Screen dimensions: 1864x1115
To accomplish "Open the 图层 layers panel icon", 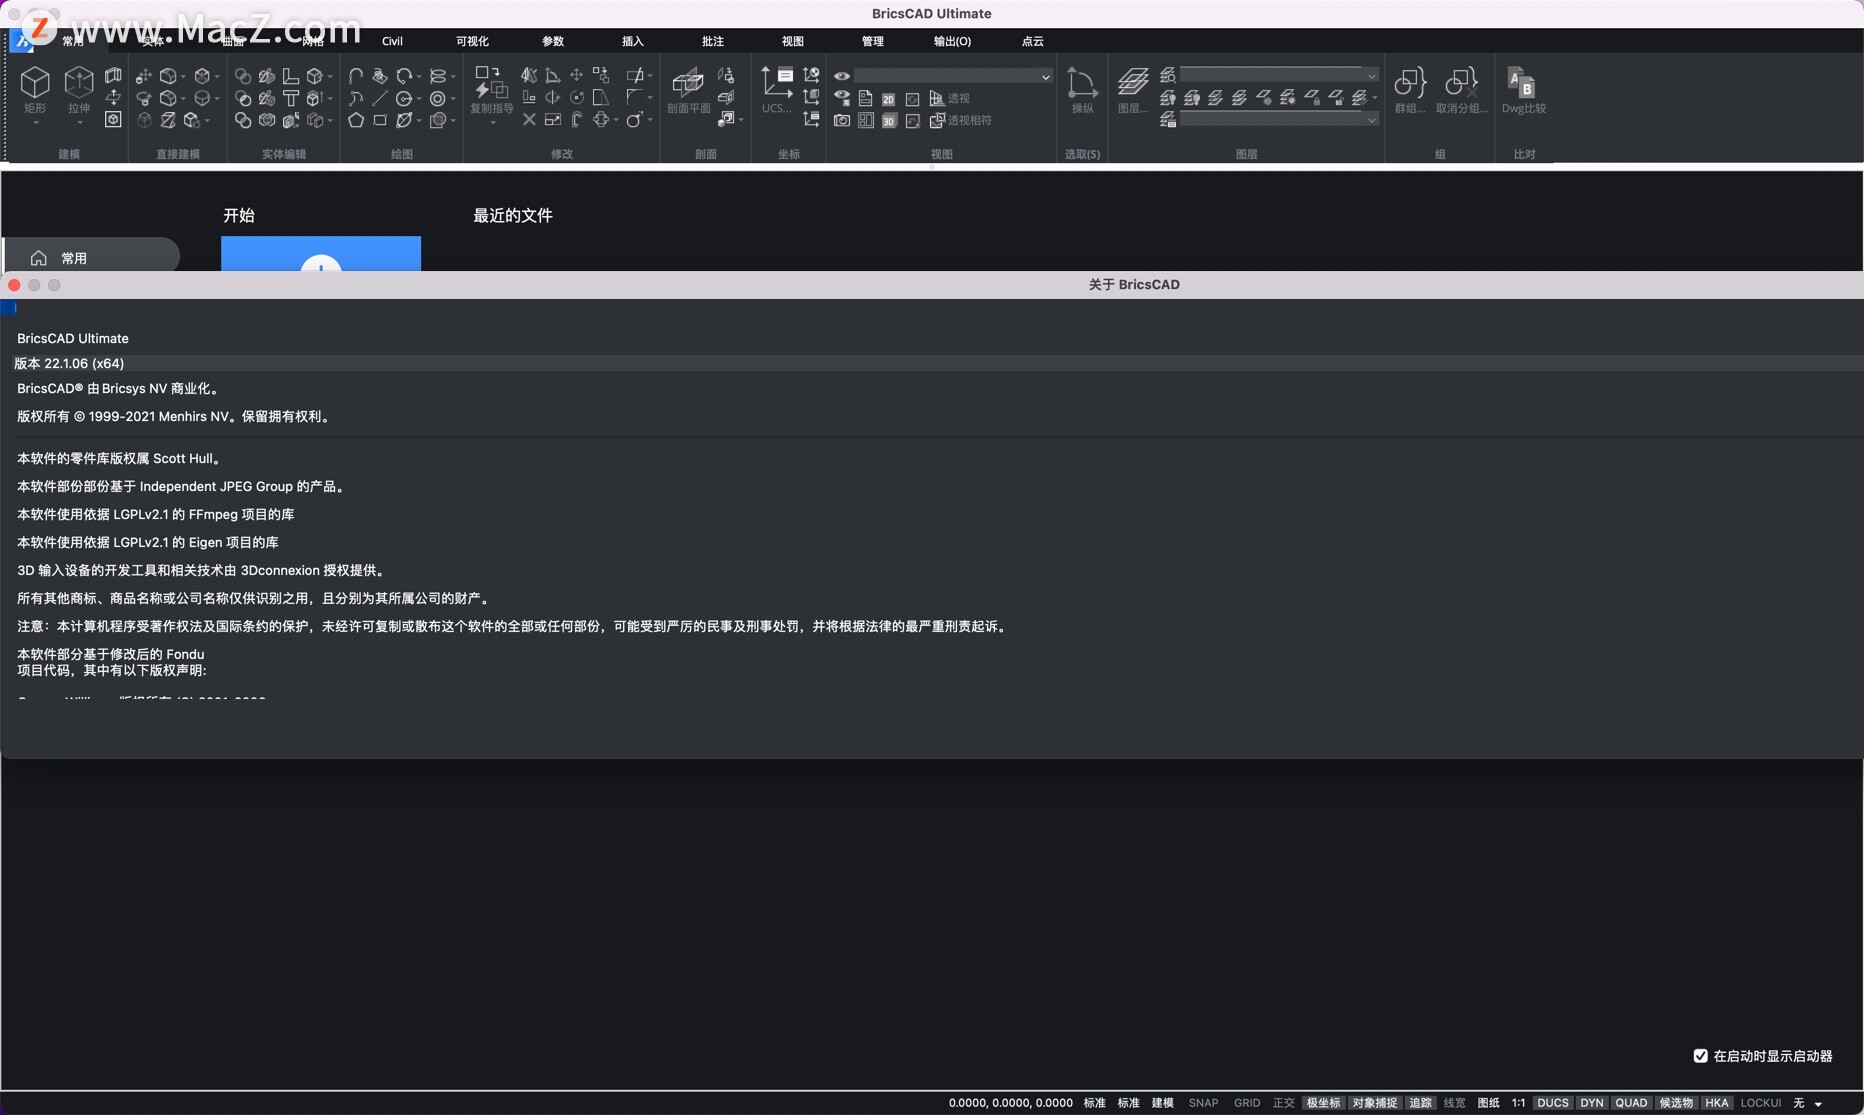I will click(1132, 90).
